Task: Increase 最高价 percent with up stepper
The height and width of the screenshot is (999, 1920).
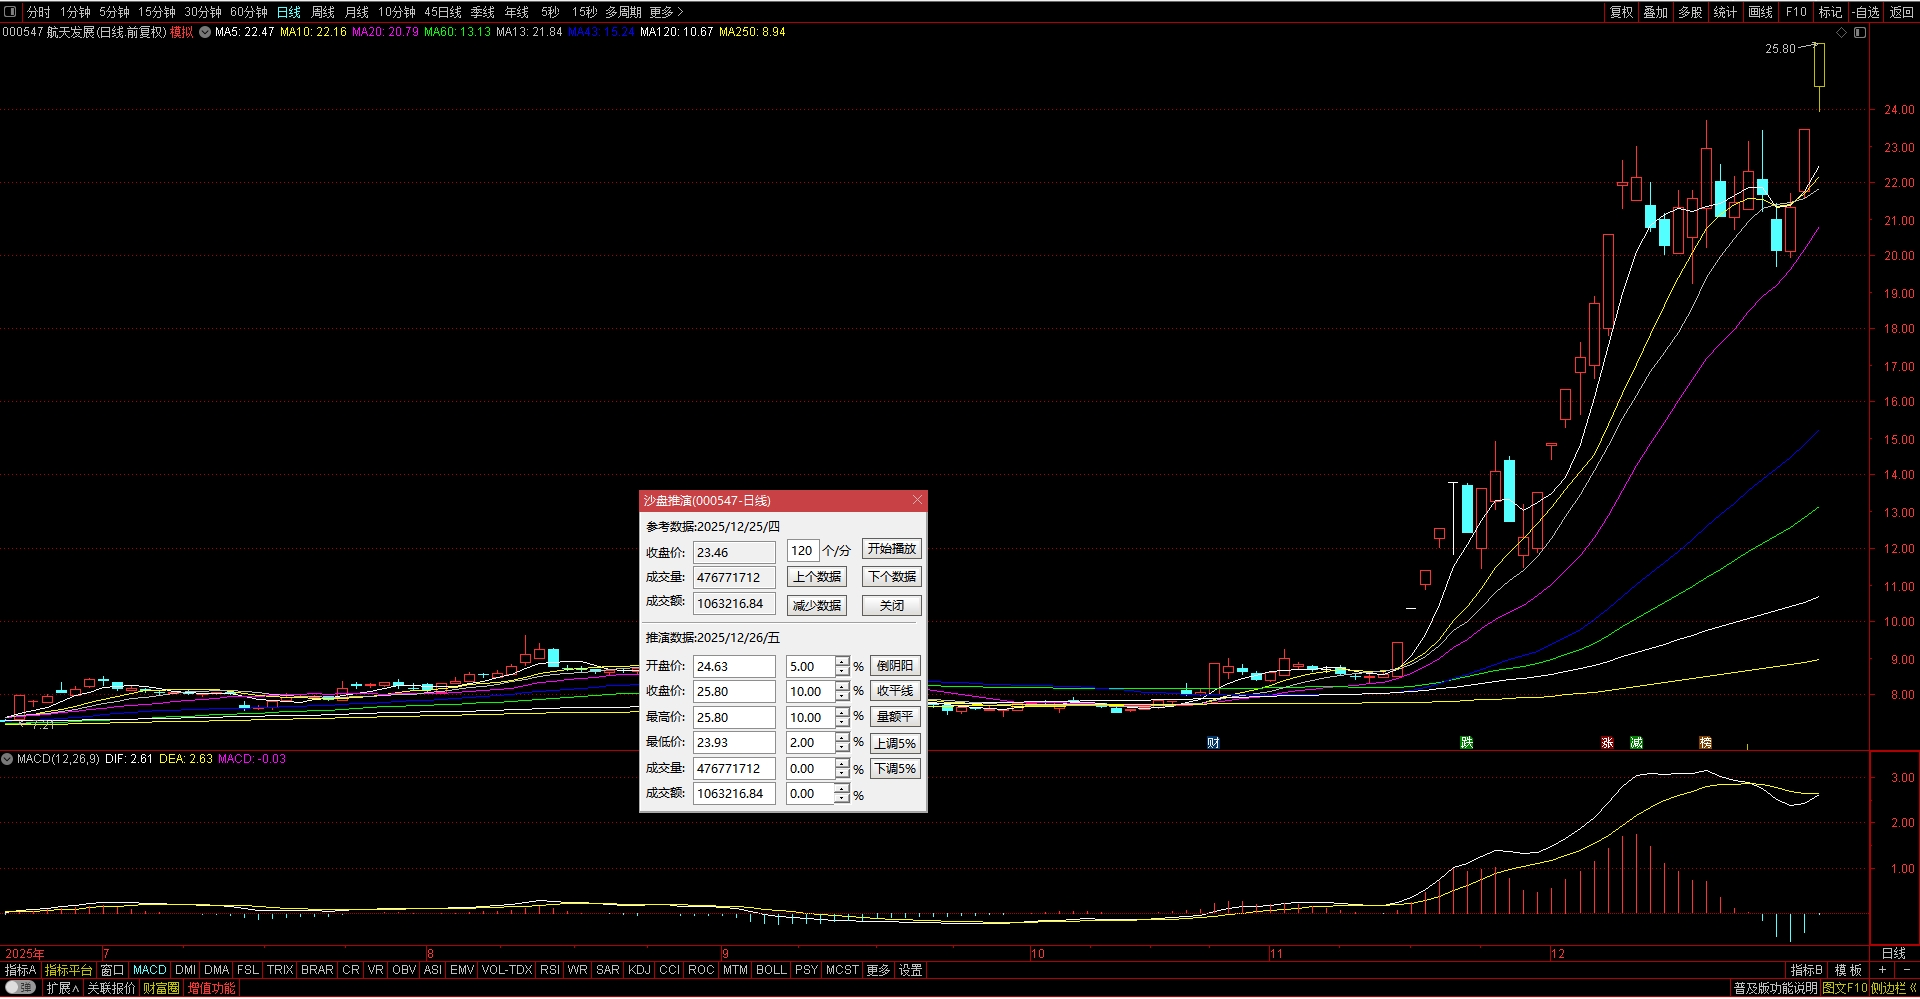Action: pos(842,712)
